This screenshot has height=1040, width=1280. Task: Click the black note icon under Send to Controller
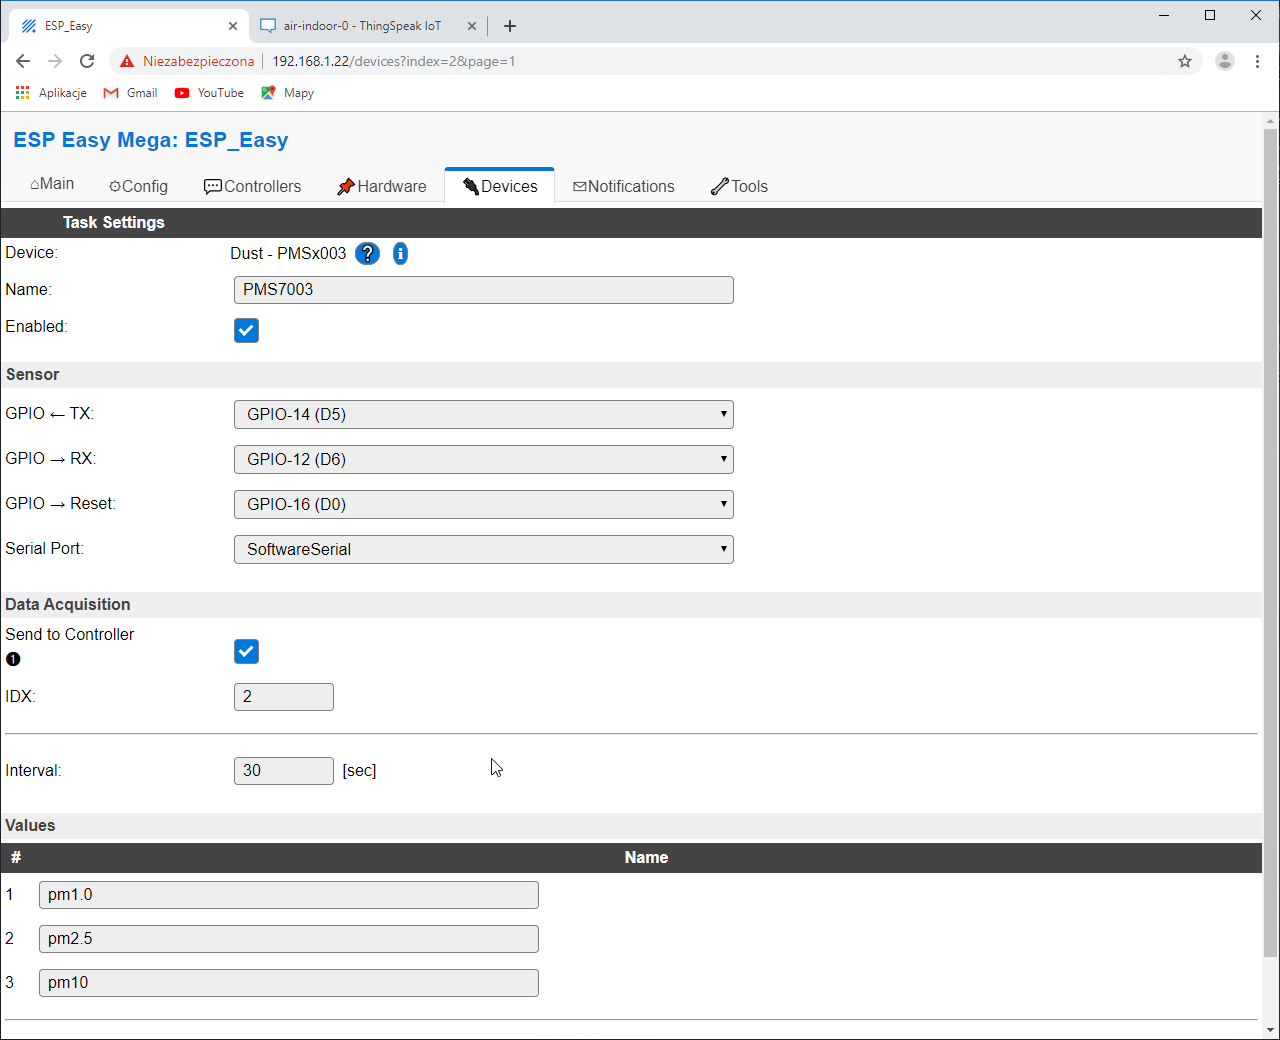[x=13, y=659]
